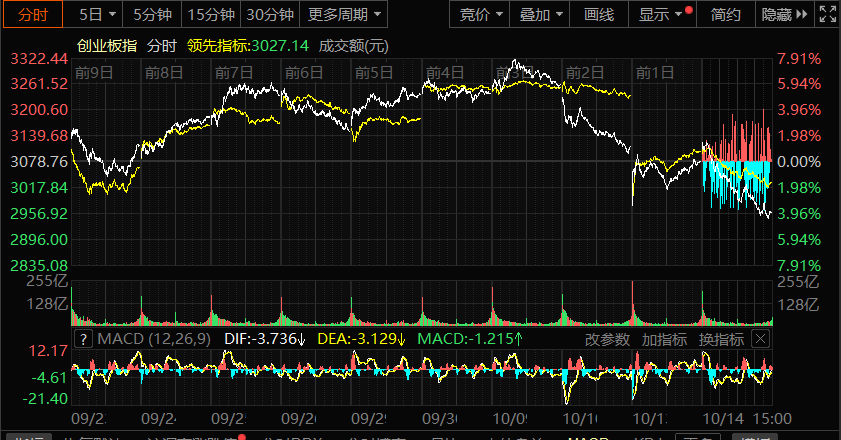
Task: Toggle the 画线 drawing tool
Action: click(598, 14)
